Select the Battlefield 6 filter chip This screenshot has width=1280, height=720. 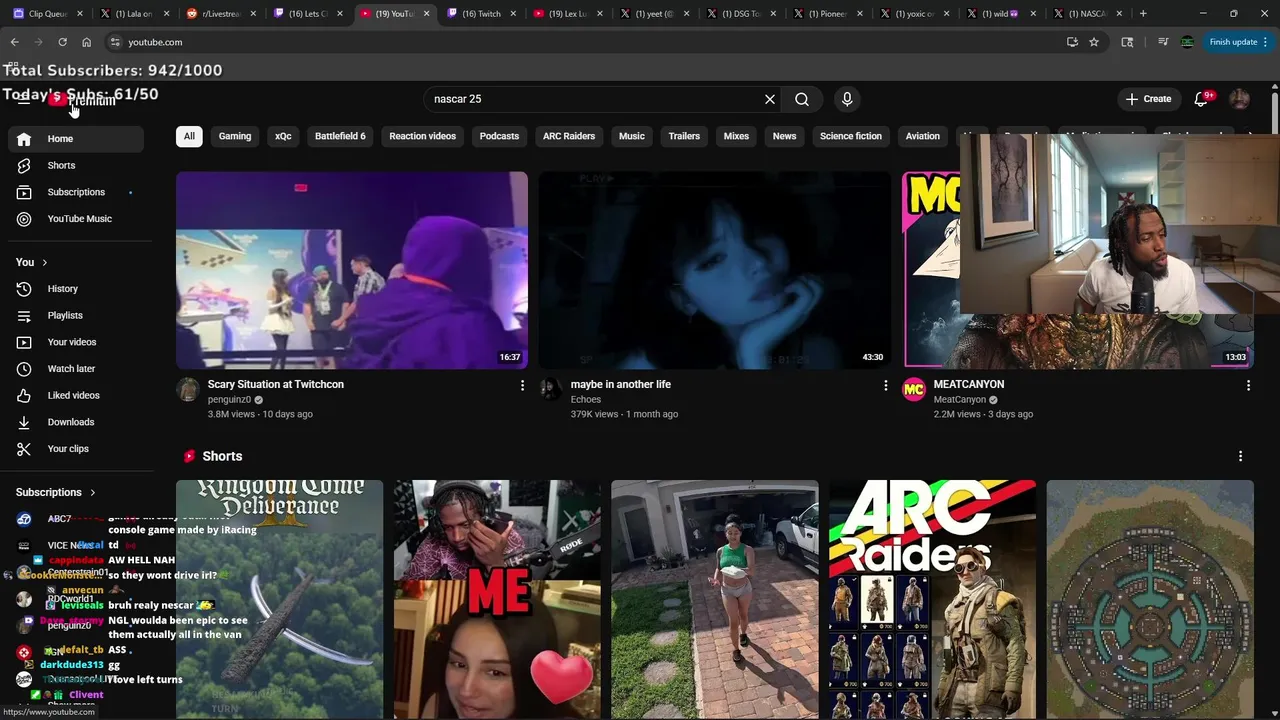pos(340,136)
